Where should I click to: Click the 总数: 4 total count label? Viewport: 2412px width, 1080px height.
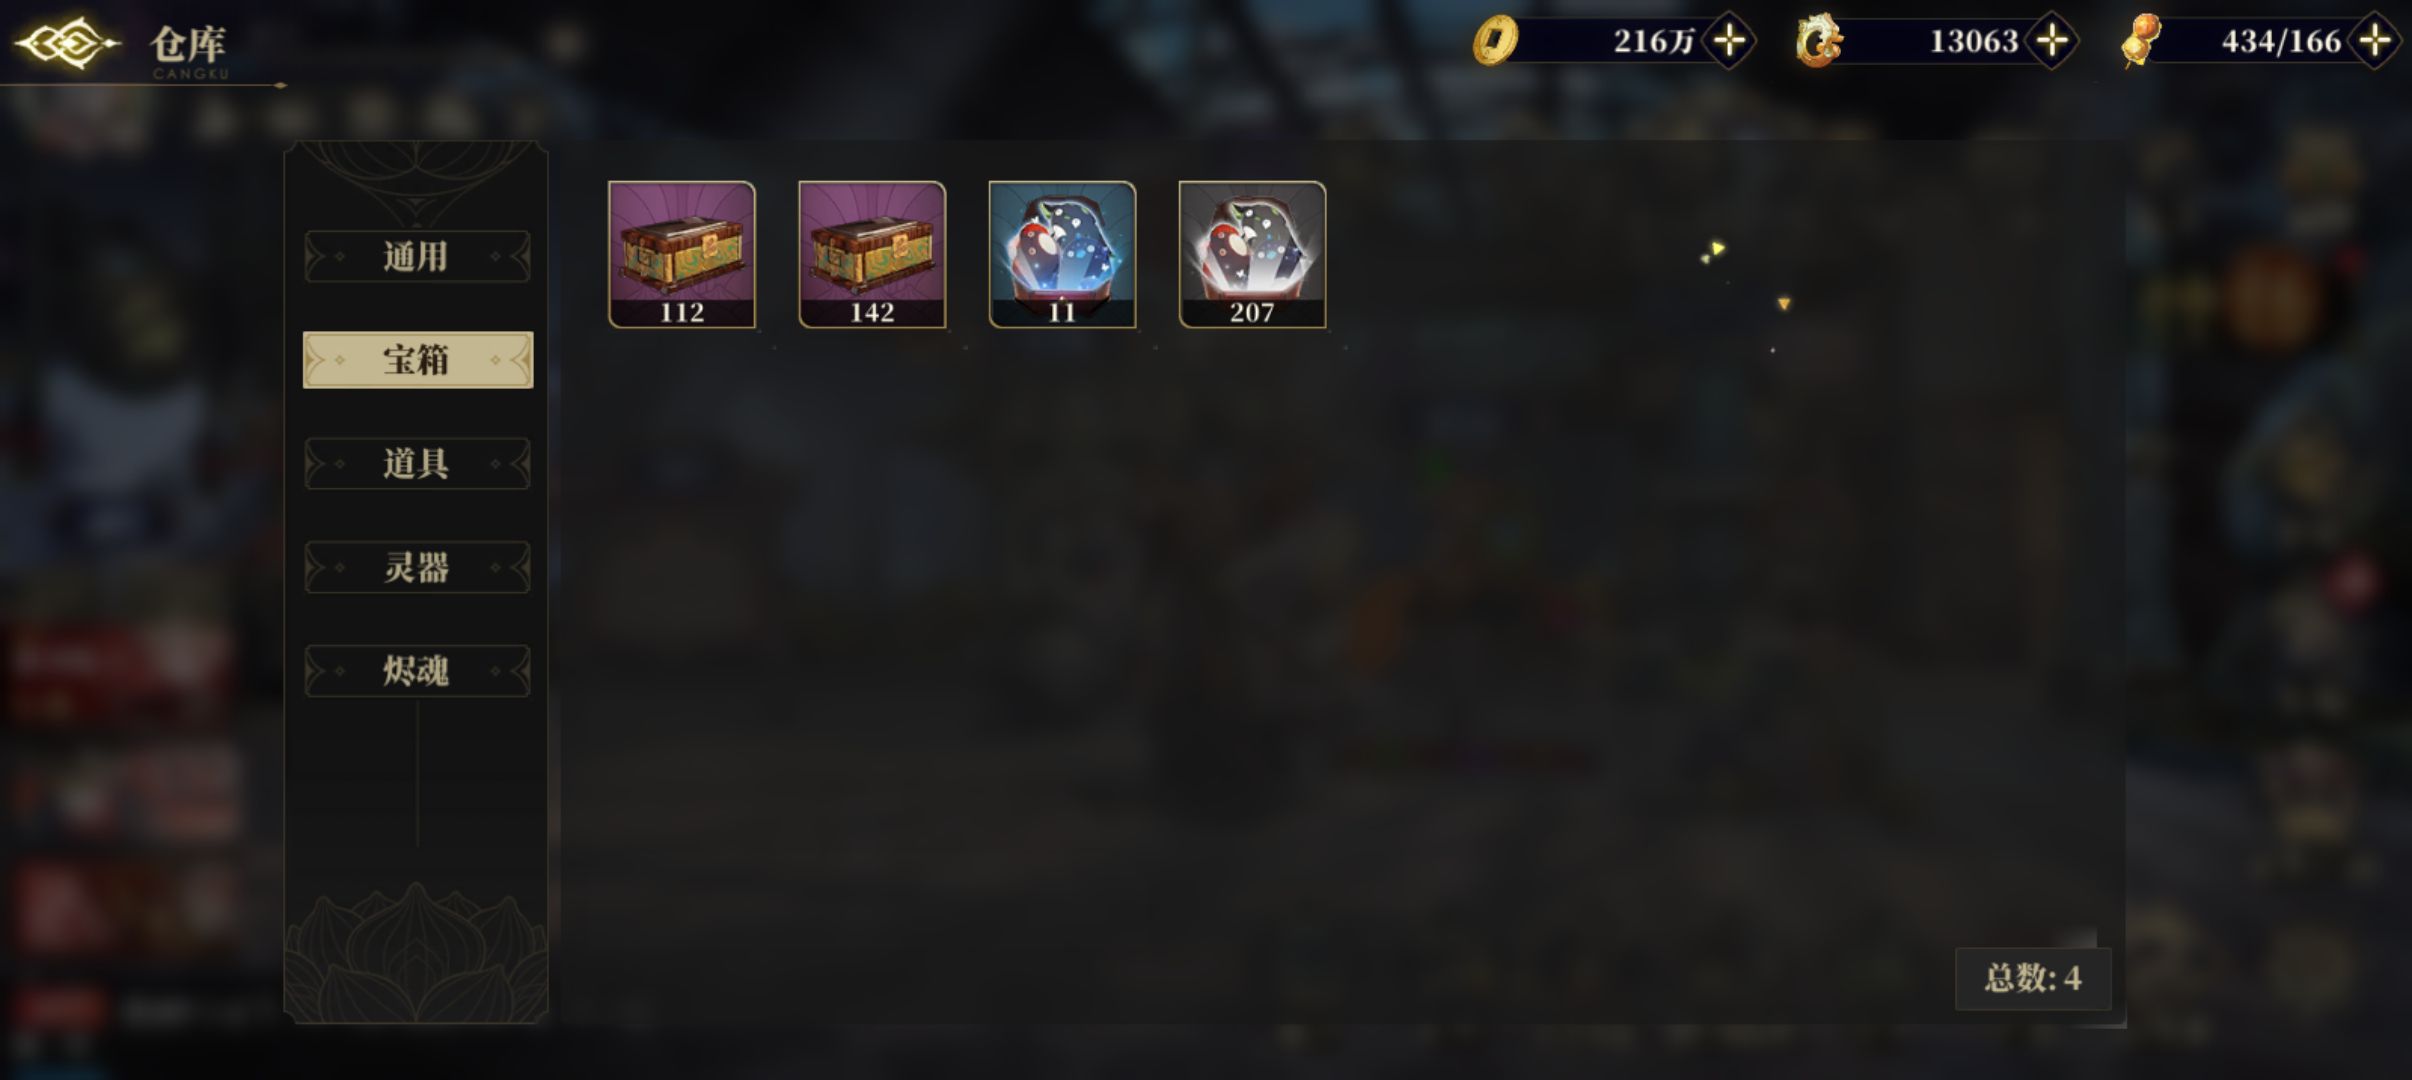coord(2033,978)
